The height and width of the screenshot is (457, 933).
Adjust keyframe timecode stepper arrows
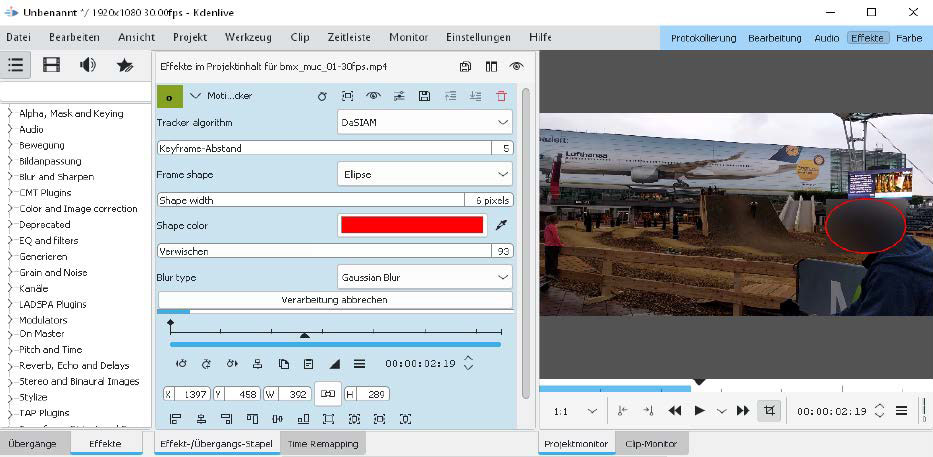468,363
